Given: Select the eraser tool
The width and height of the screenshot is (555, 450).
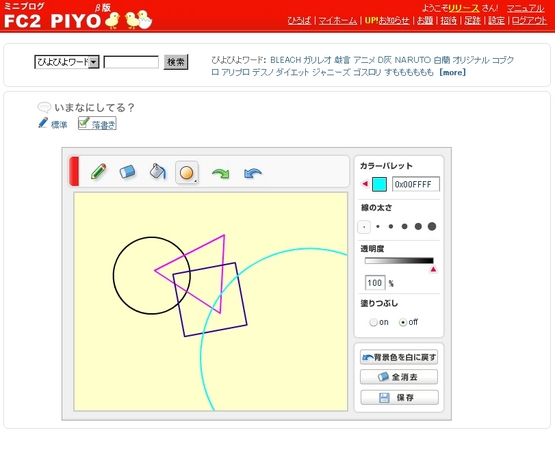Looking at the screenshot, I should click(x=127, y=172).
